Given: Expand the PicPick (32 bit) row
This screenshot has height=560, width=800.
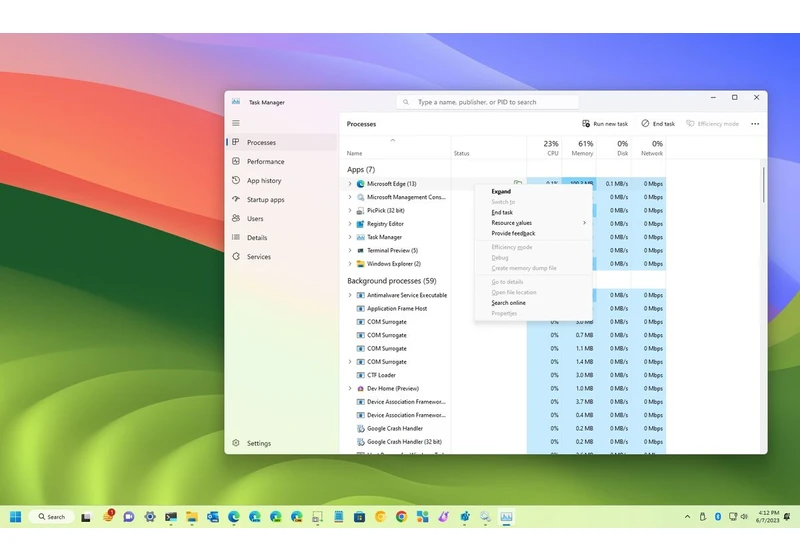Looking at the screenshot, I should (x=349, y=210).
